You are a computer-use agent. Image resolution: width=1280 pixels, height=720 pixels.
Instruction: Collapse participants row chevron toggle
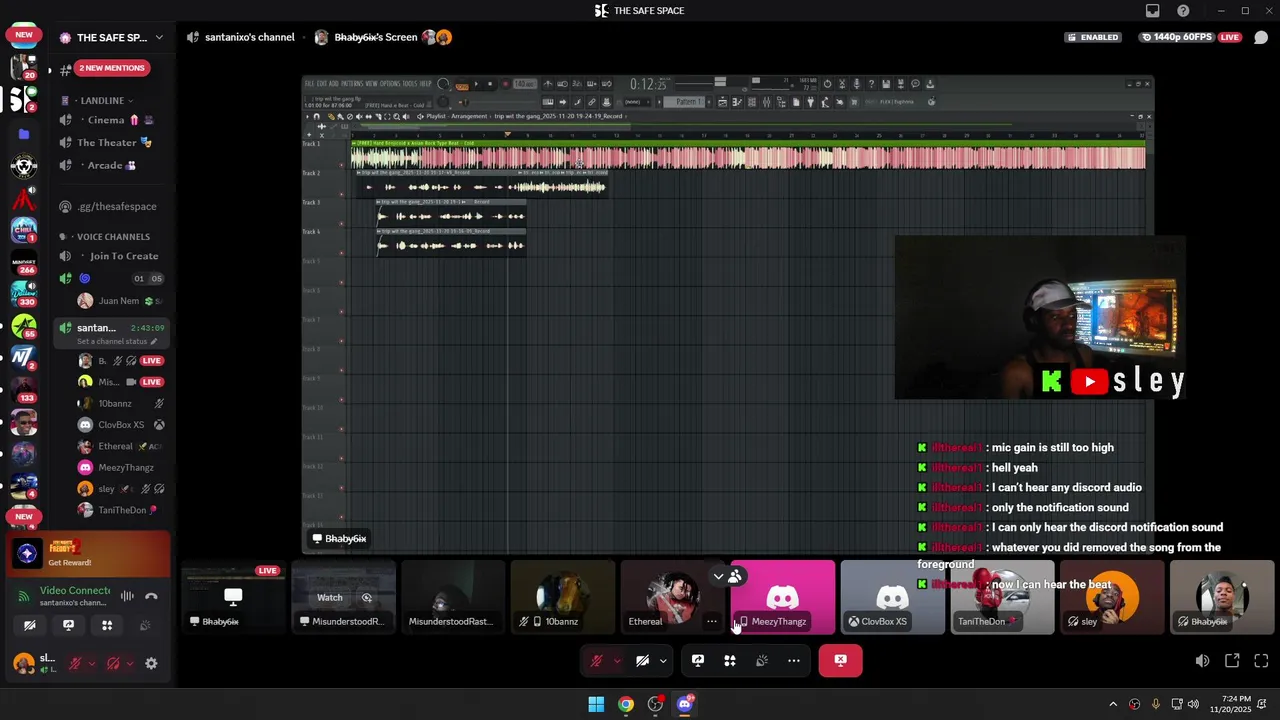click(x=718, y=576)
